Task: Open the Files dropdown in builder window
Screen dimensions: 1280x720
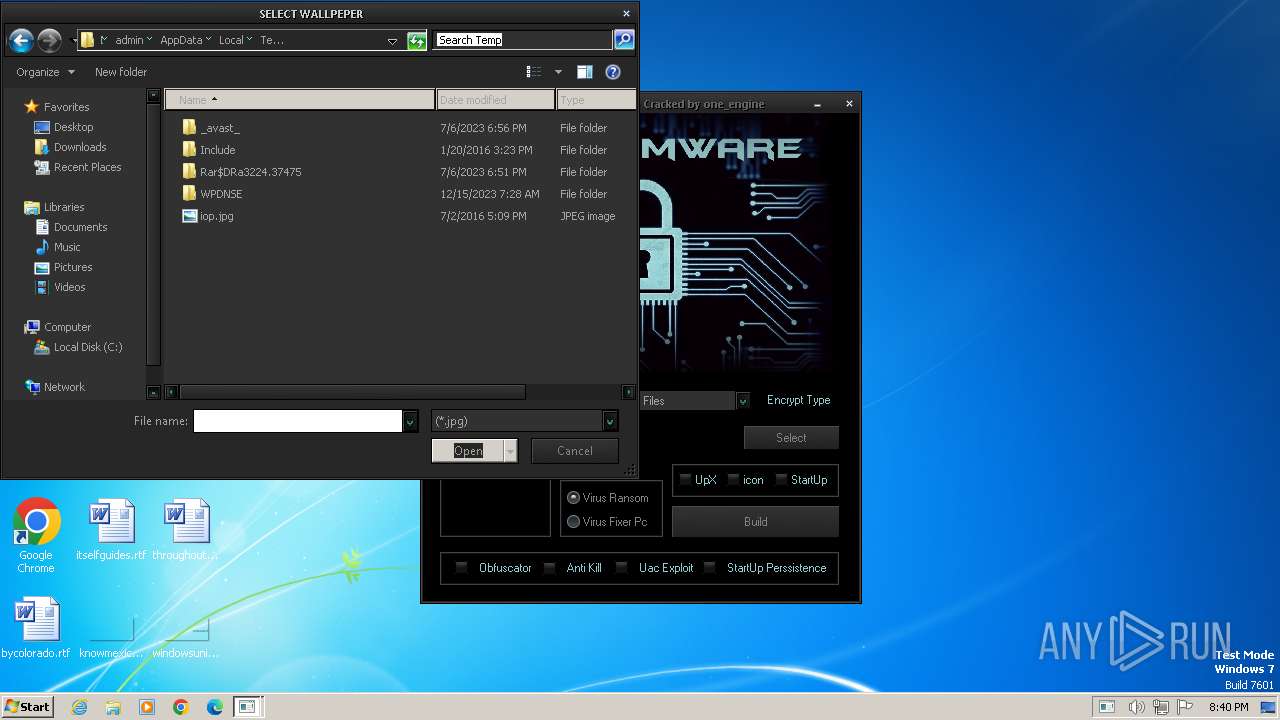Action: [x=743, y=401]
